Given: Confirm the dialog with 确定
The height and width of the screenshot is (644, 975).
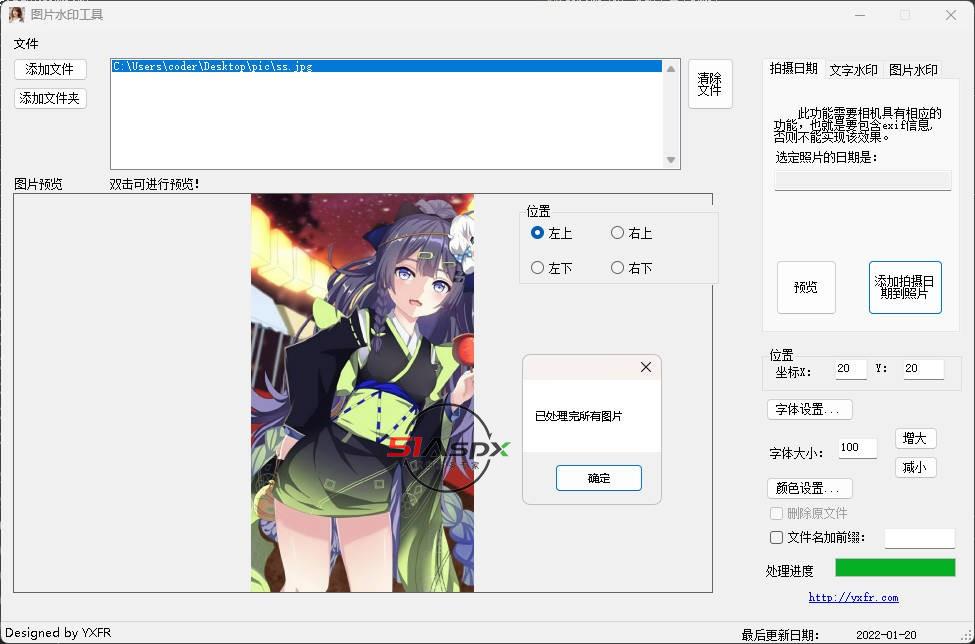Looking at the screenshot, I should pyautogui.click(x=598, y=478).
